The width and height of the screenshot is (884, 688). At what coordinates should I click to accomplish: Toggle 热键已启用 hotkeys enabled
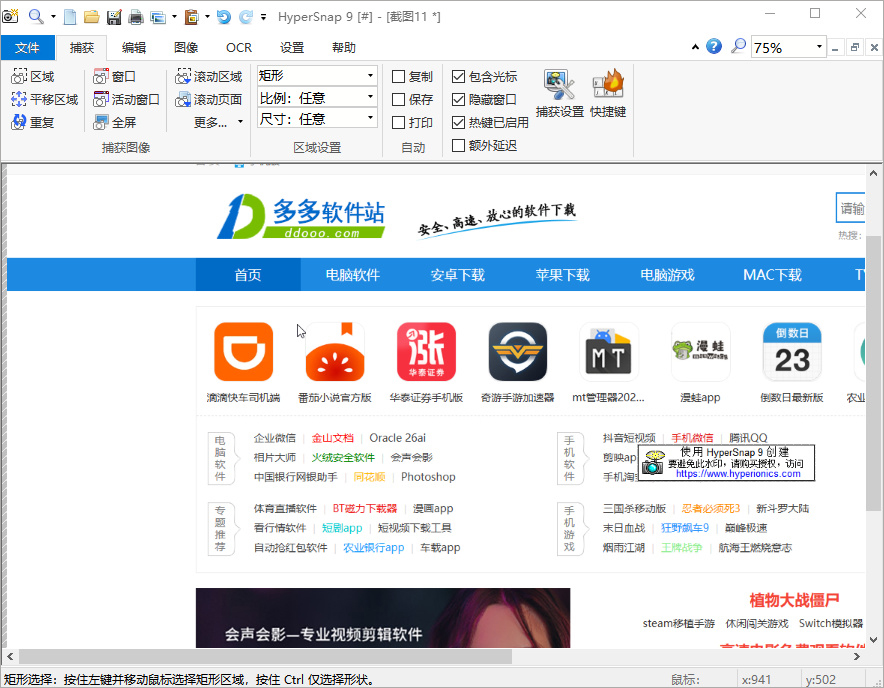click(458, 122)
